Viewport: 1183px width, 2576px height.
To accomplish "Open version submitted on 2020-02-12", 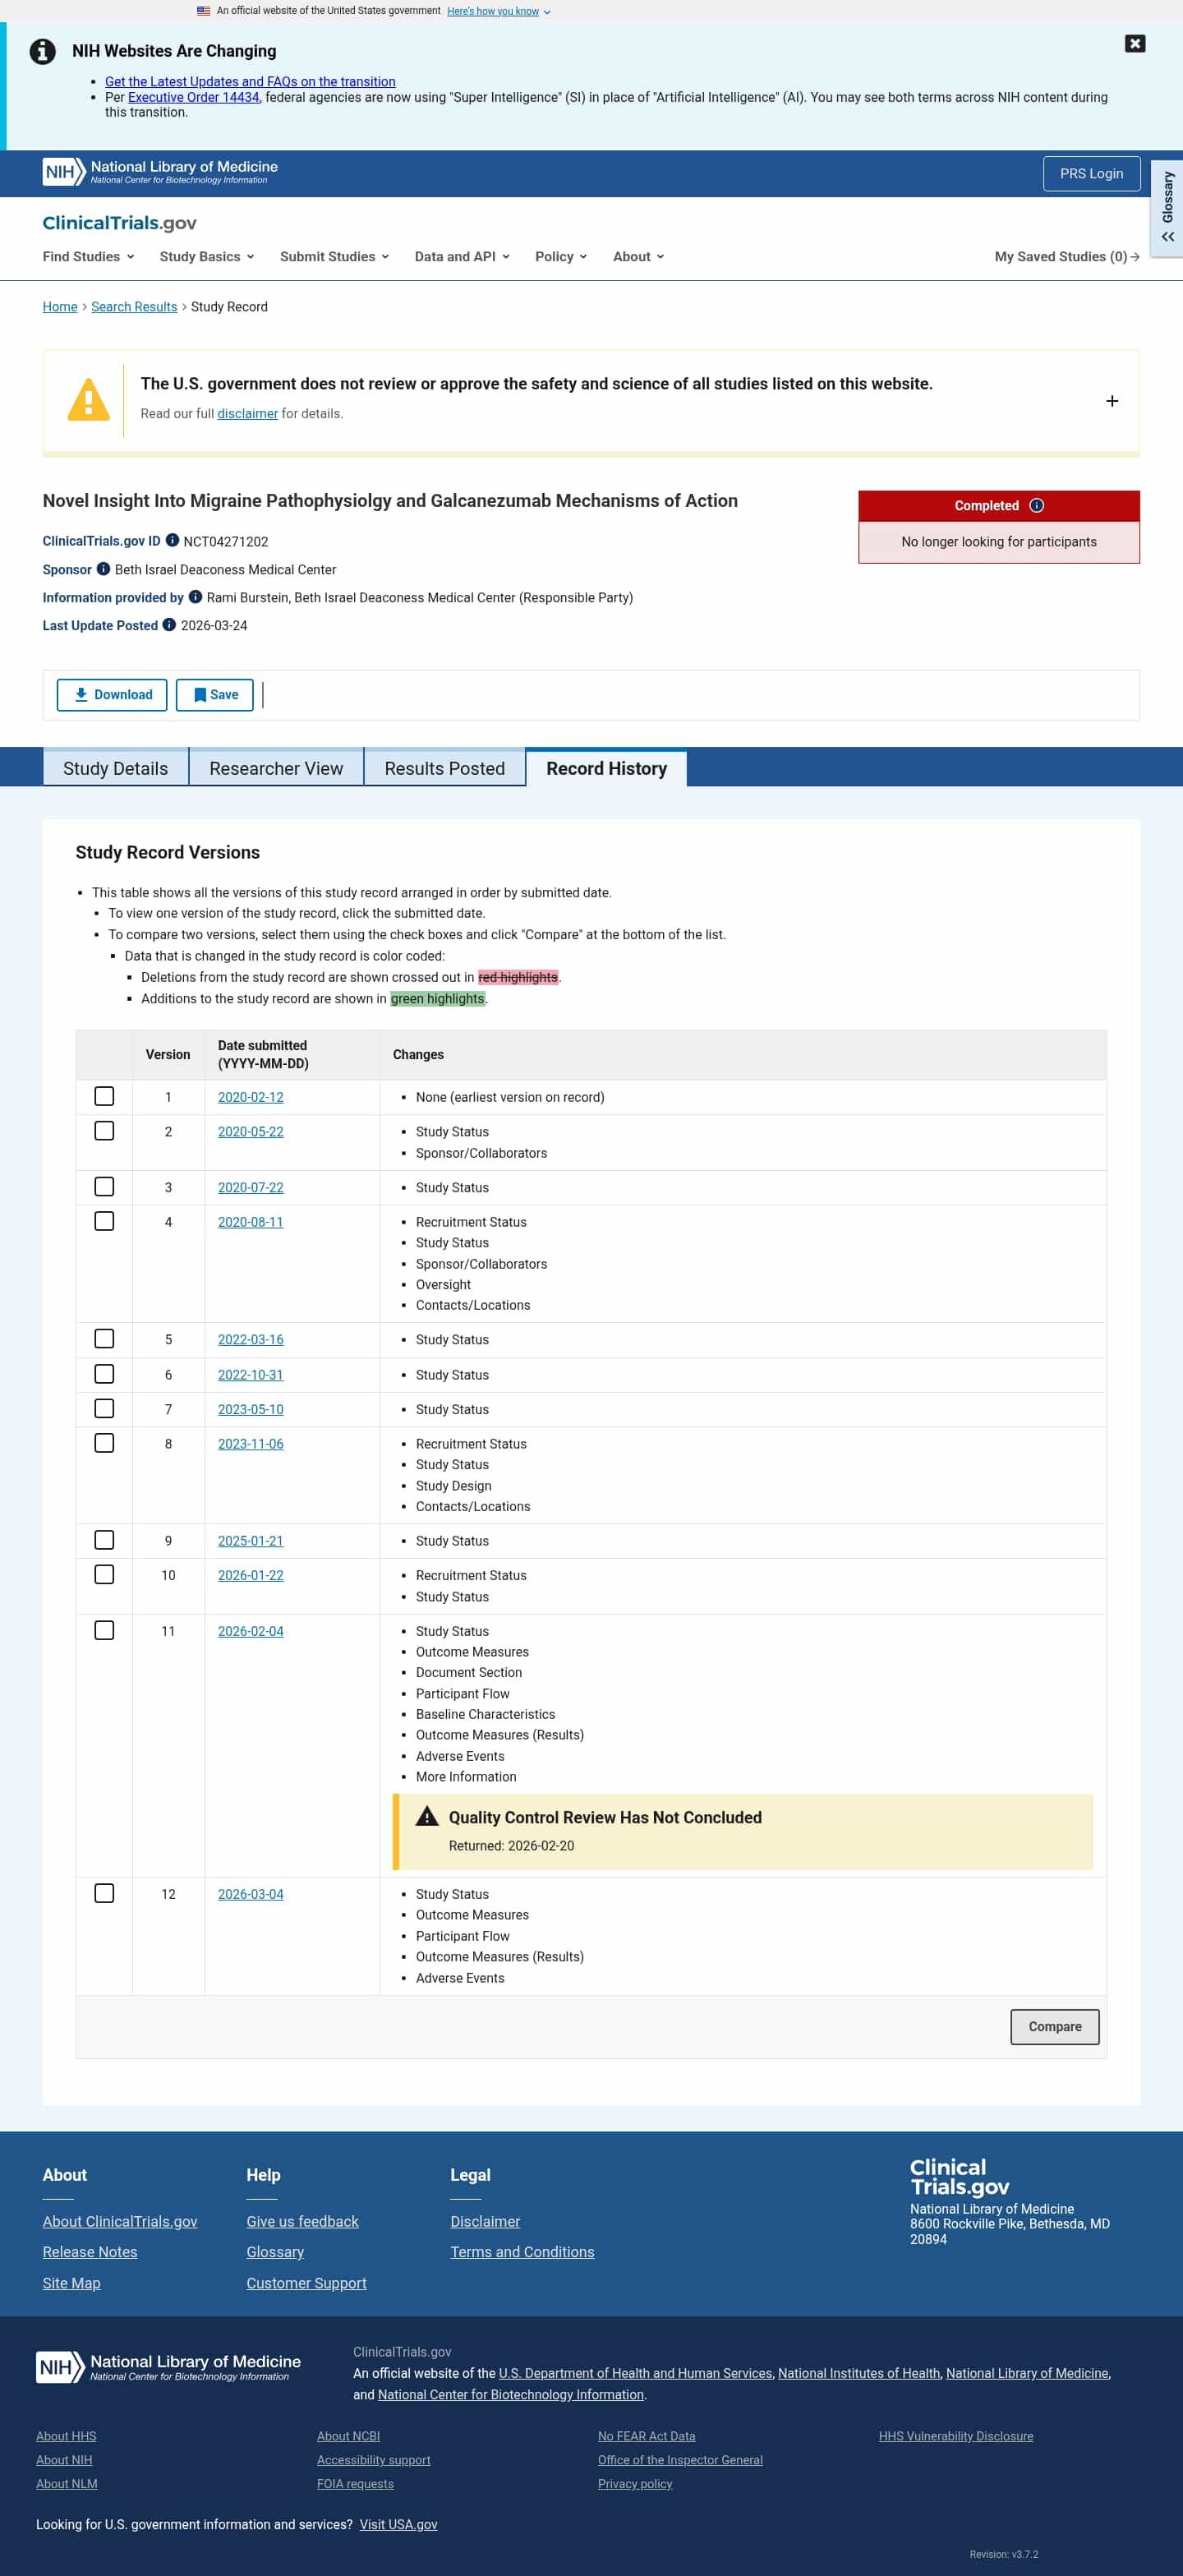I will tap(251, 1097).
